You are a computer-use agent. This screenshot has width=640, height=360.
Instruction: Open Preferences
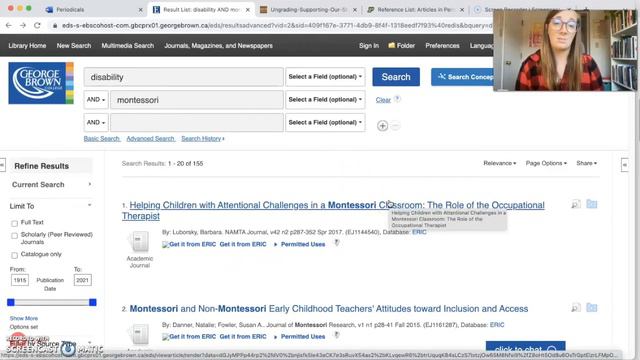pyautogui.click(x=442, y=46)
